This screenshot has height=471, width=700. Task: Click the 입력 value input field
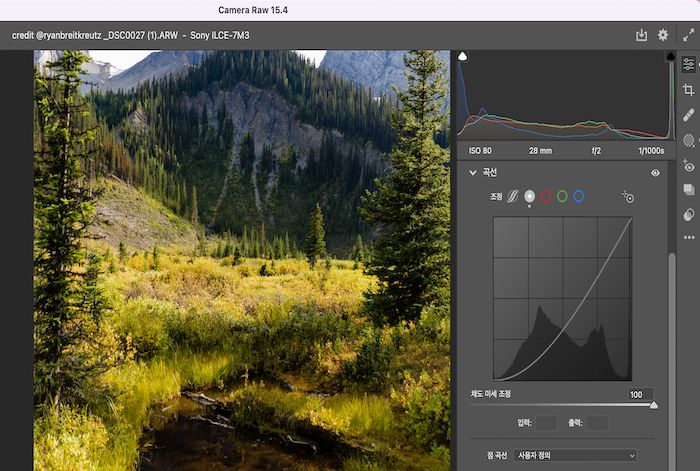(546, 422)
